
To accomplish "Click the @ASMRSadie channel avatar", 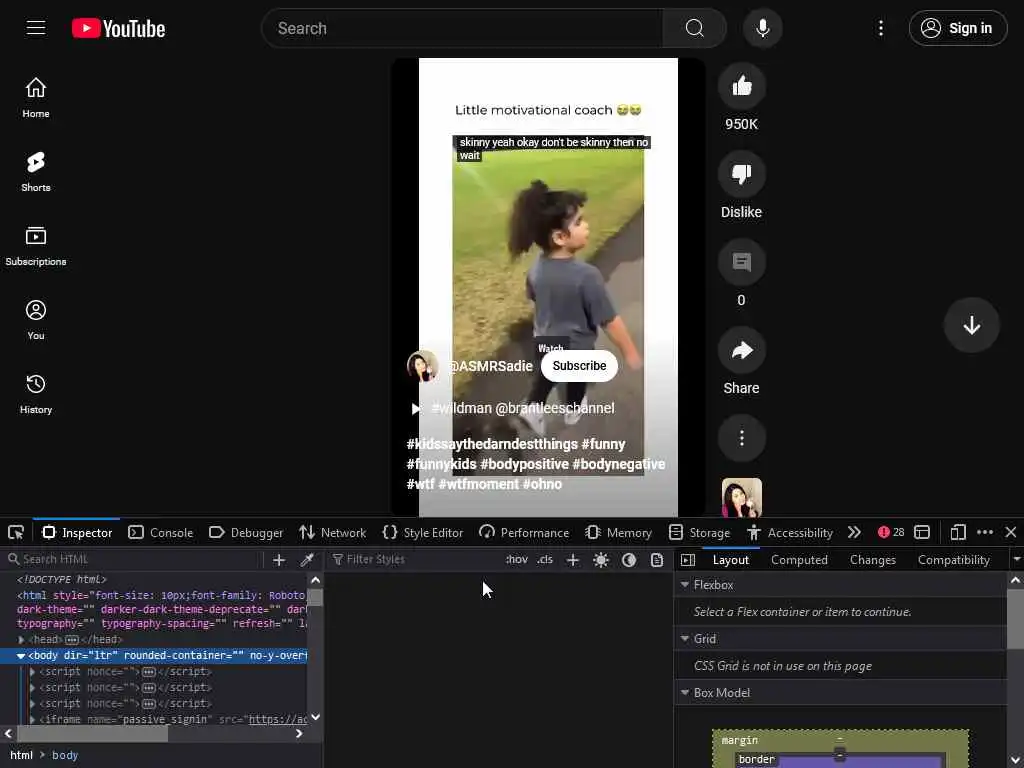I will [x=423, y=366].
